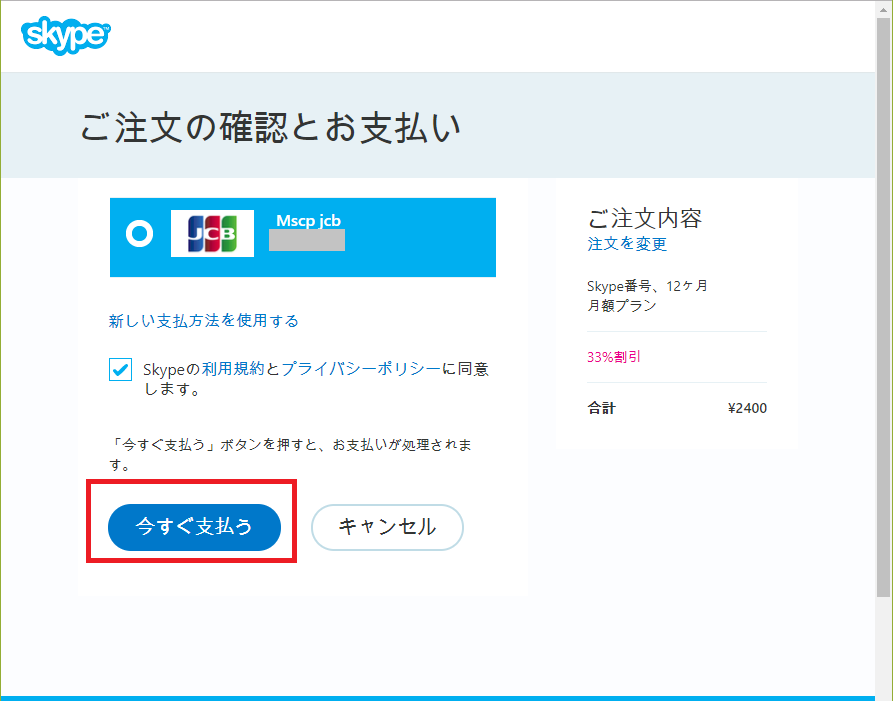Click the ご注文内容 heading
893x701 pixels.
pos(645,219)
